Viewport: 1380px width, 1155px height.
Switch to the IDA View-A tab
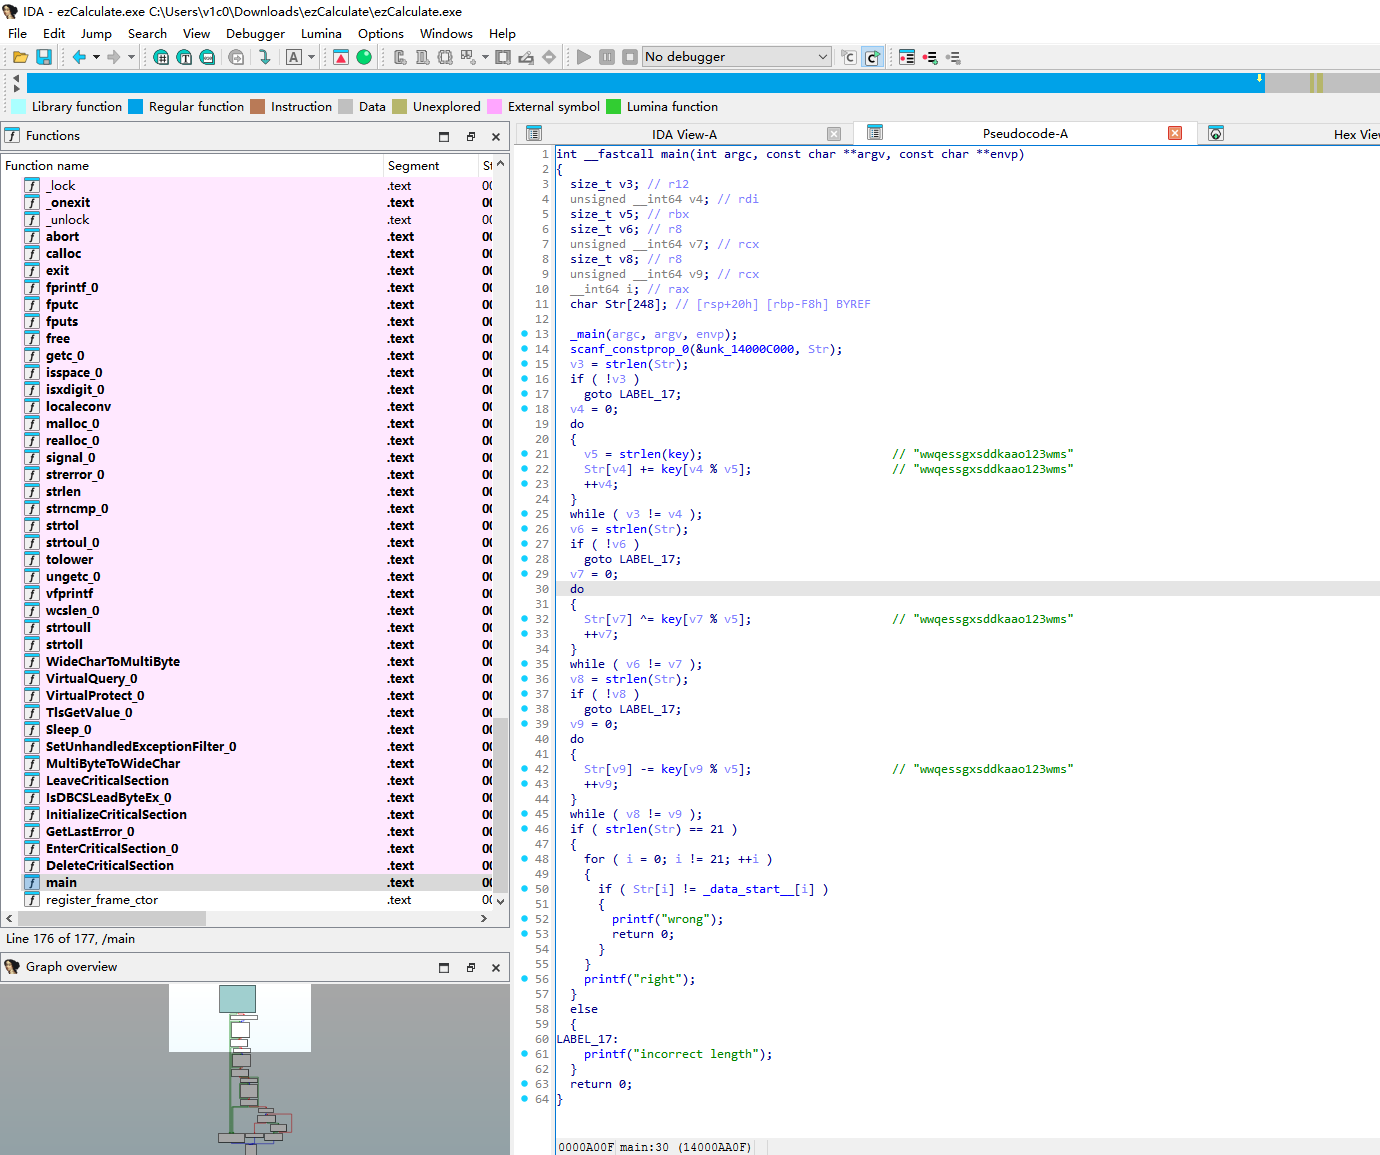[684, 134]
